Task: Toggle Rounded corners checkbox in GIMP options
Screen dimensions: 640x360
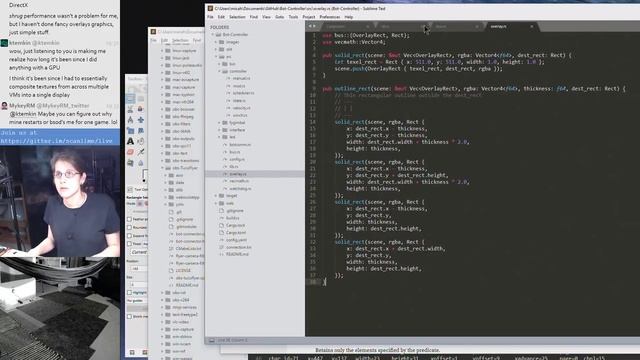Action: click(x=129, y=227)
